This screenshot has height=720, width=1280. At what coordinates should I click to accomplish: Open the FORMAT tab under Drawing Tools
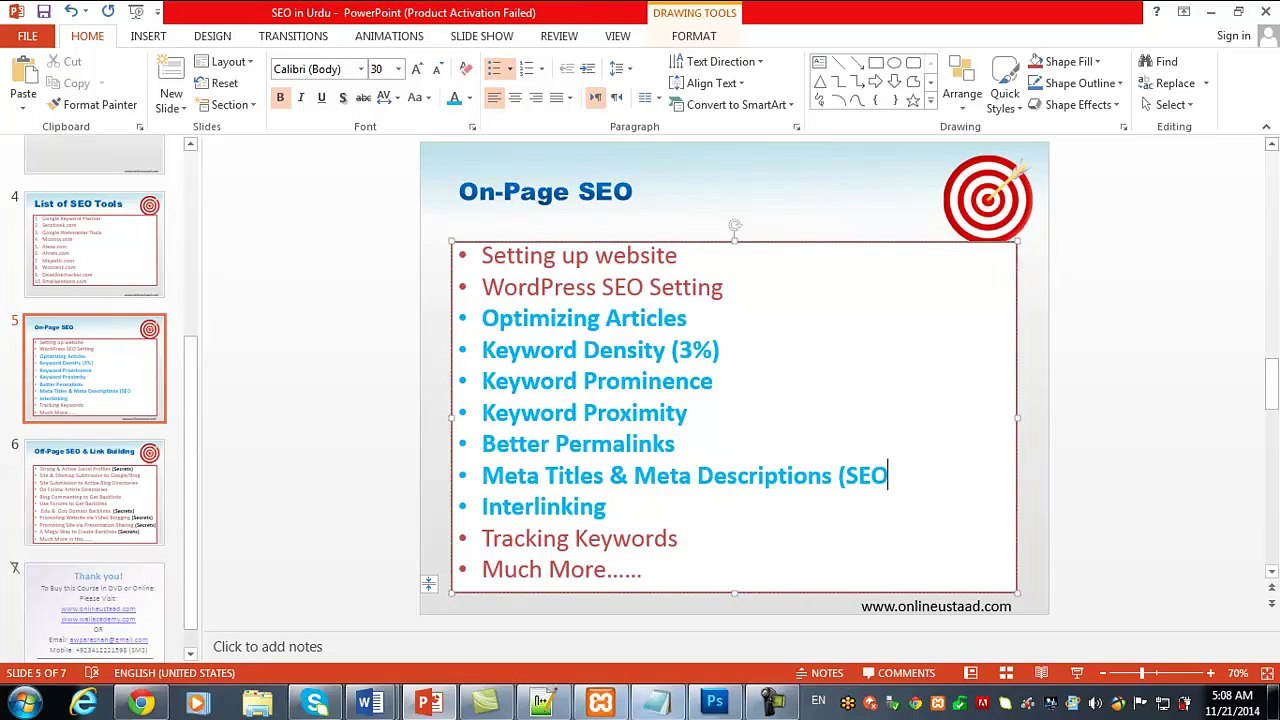pos(694,36)
